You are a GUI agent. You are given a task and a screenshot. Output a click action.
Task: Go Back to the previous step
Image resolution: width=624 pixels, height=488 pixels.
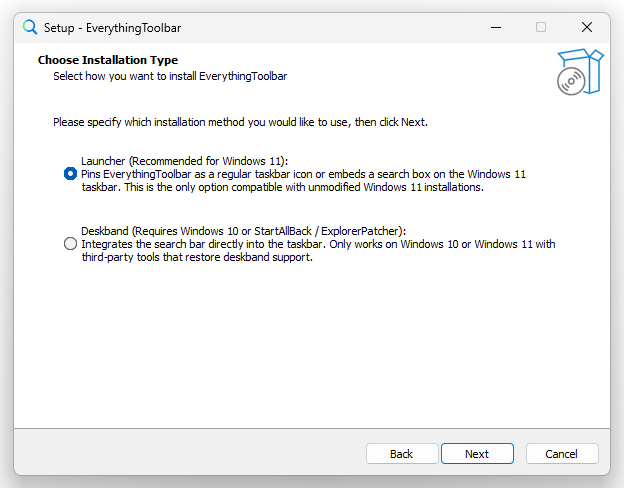[402, 454]
